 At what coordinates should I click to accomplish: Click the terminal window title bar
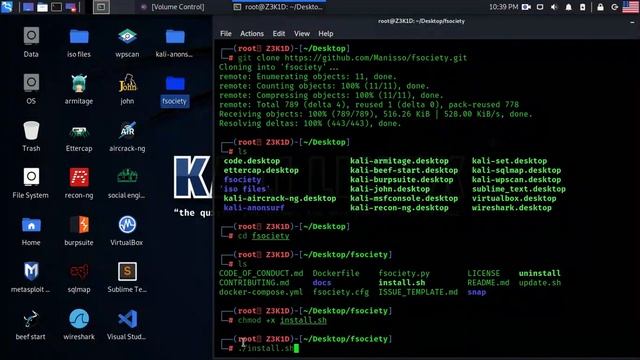tap(421, 21)
